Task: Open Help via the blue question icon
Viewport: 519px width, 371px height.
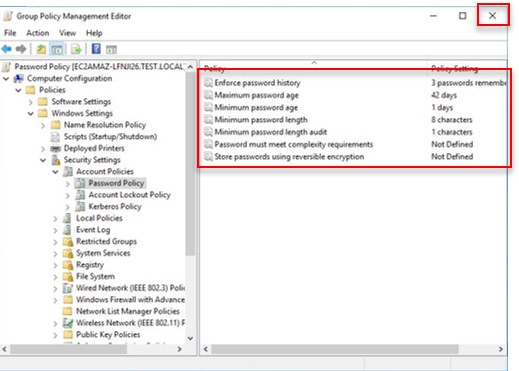Action: point(96,49)
